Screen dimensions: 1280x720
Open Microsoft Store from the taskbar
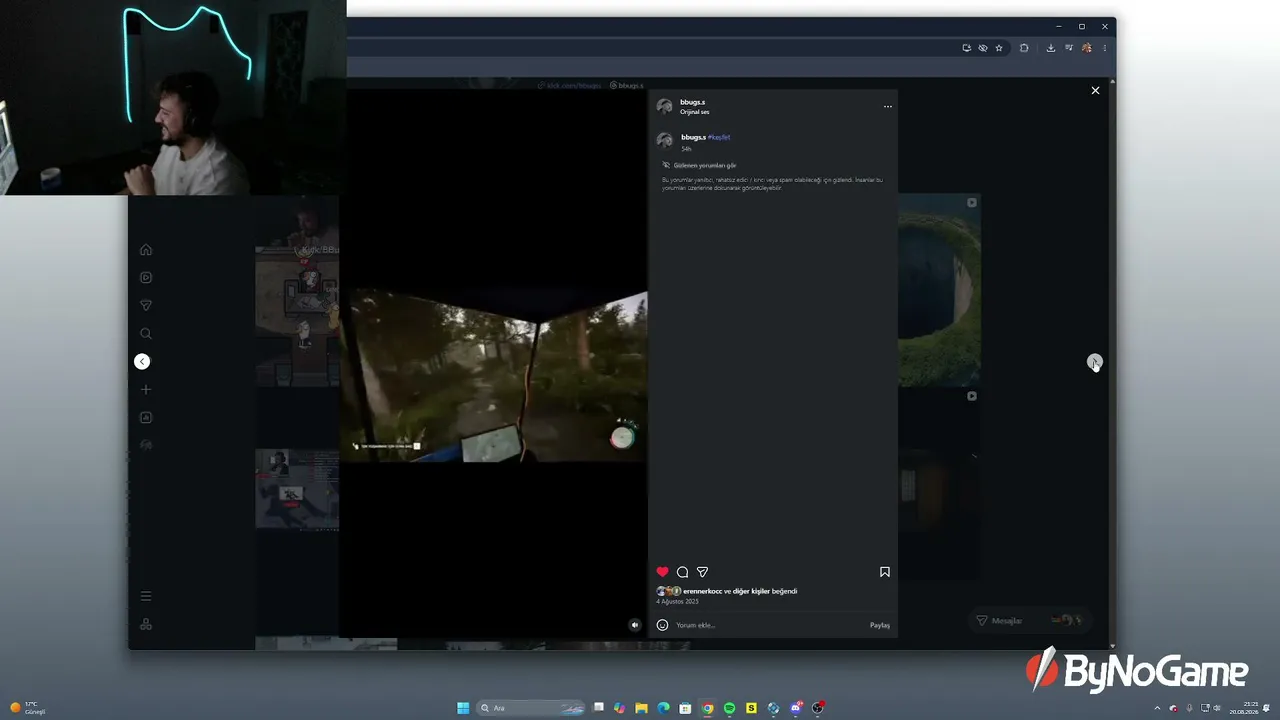click(x=685, y=708)
